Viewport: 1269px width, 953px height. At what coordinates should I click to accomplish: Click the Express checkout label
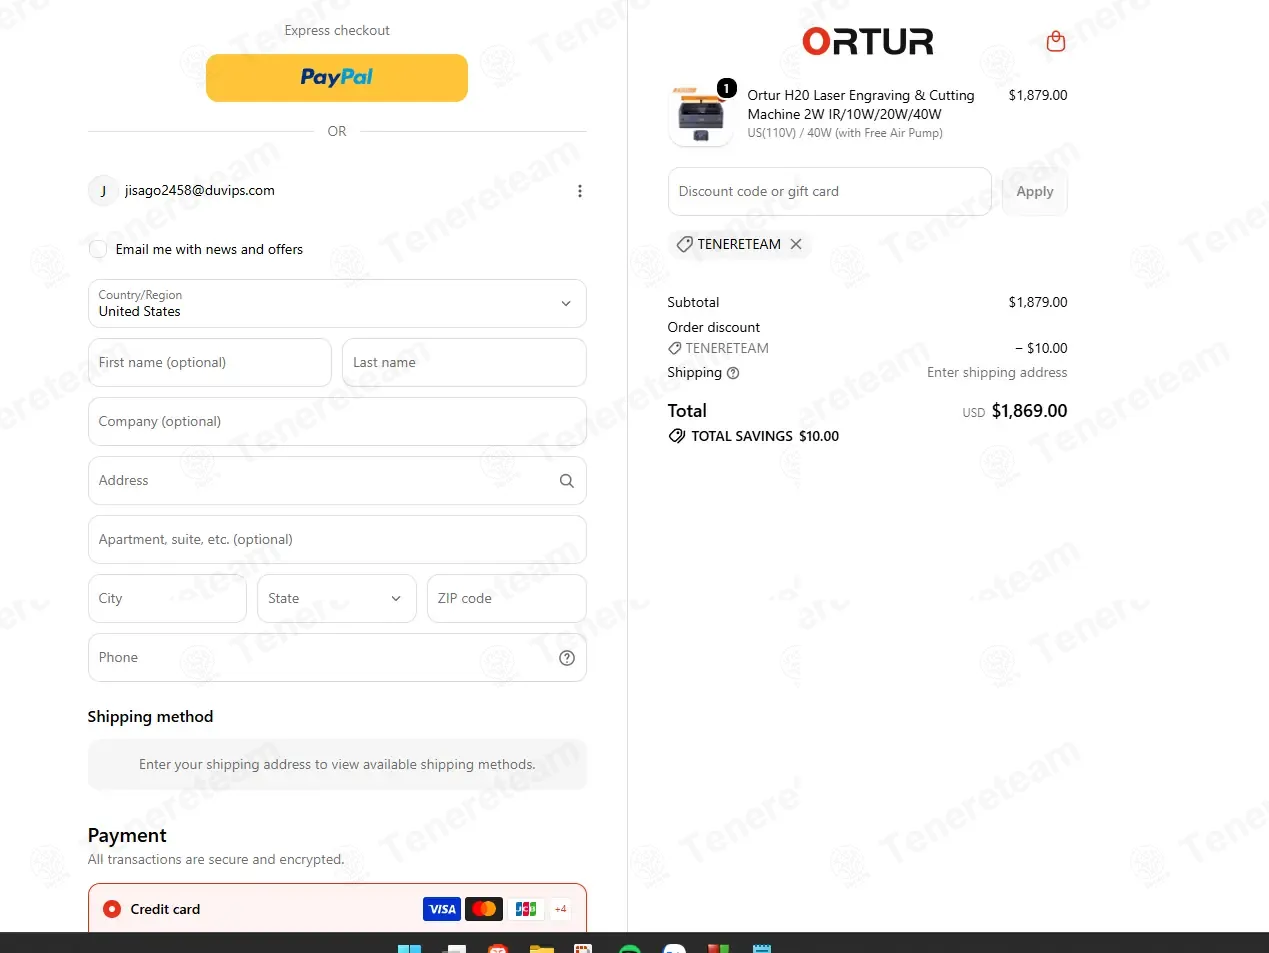[x=337, y=31]
